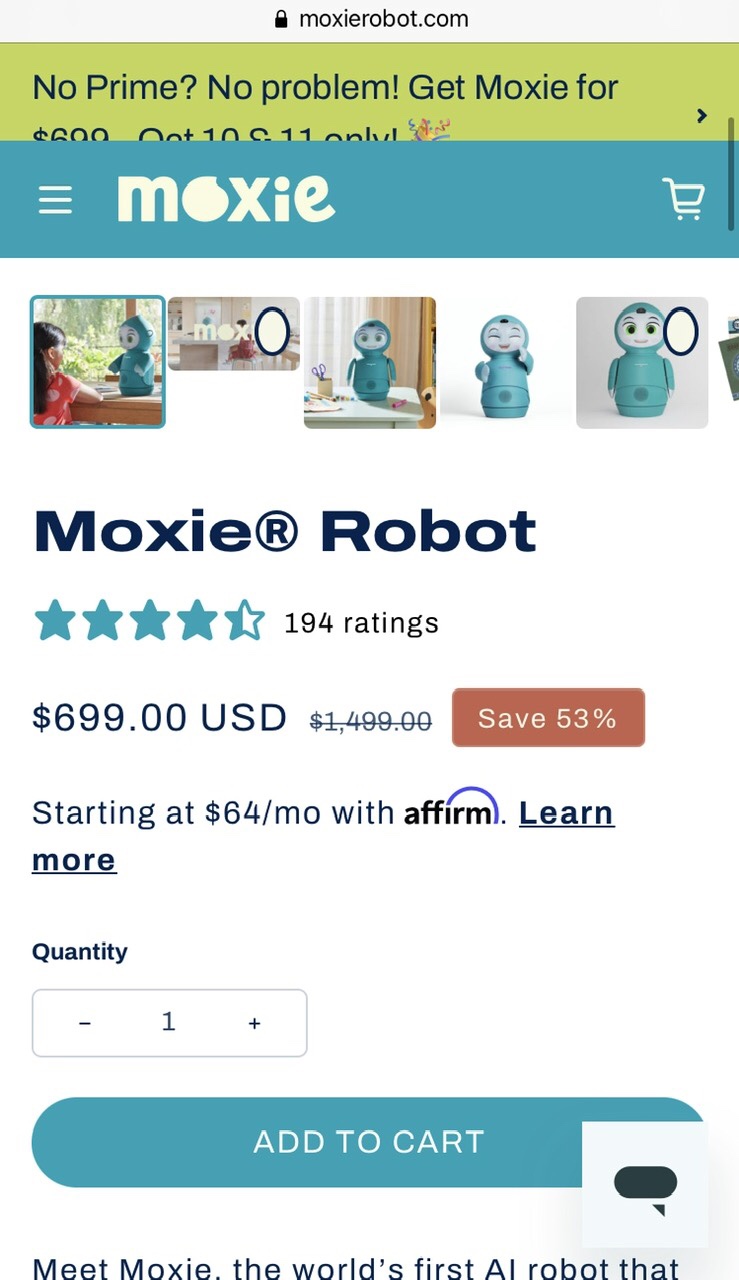Open the Affirm Learn more link
This screenshot has height=1280, width=739.
(566, 814)
